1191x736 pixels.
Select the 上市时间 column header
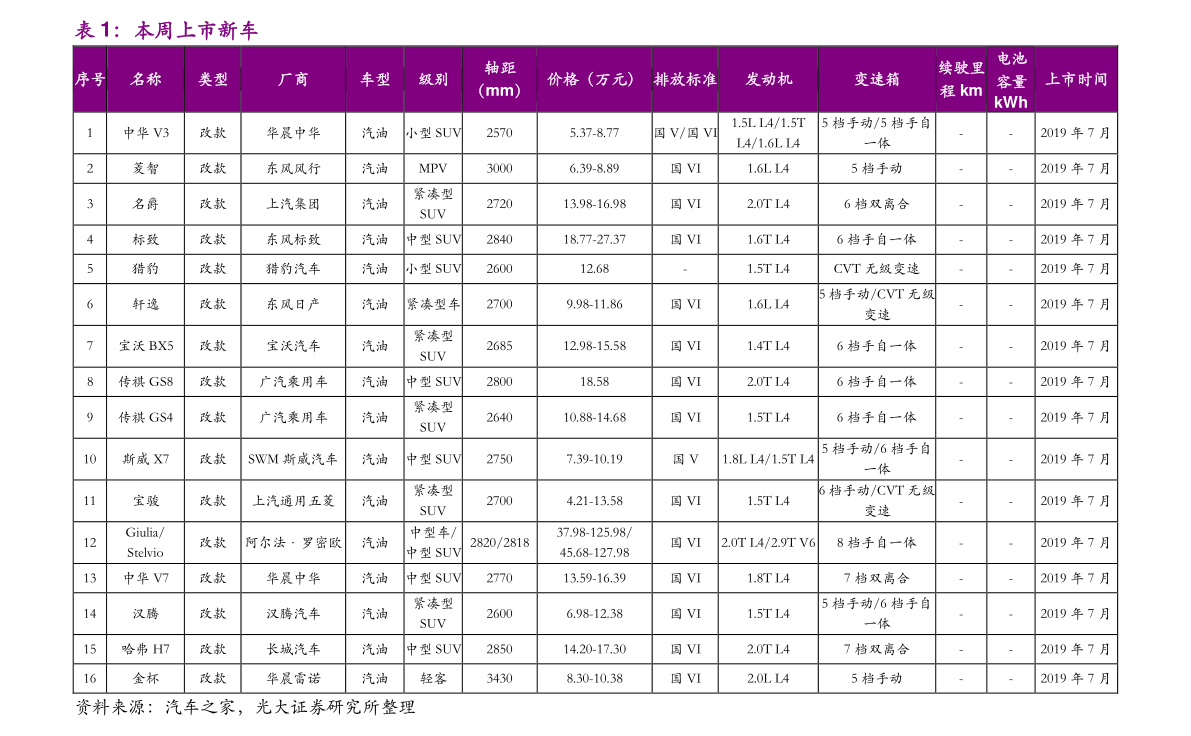point(1076,79)
